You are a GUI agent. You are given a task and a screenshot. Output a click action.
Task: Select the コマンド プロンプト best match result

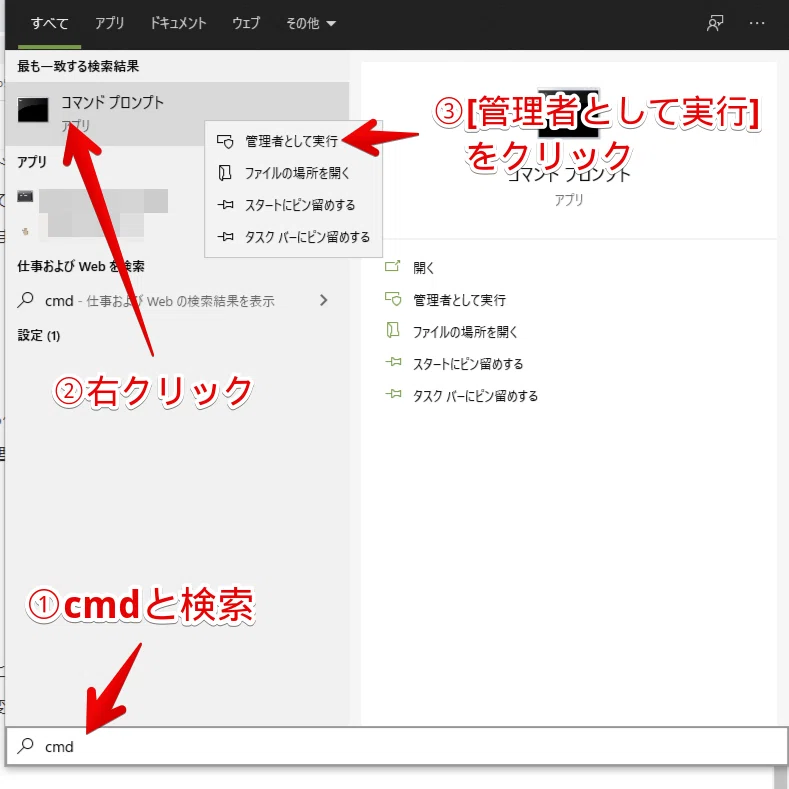click(x=177, y=114)
